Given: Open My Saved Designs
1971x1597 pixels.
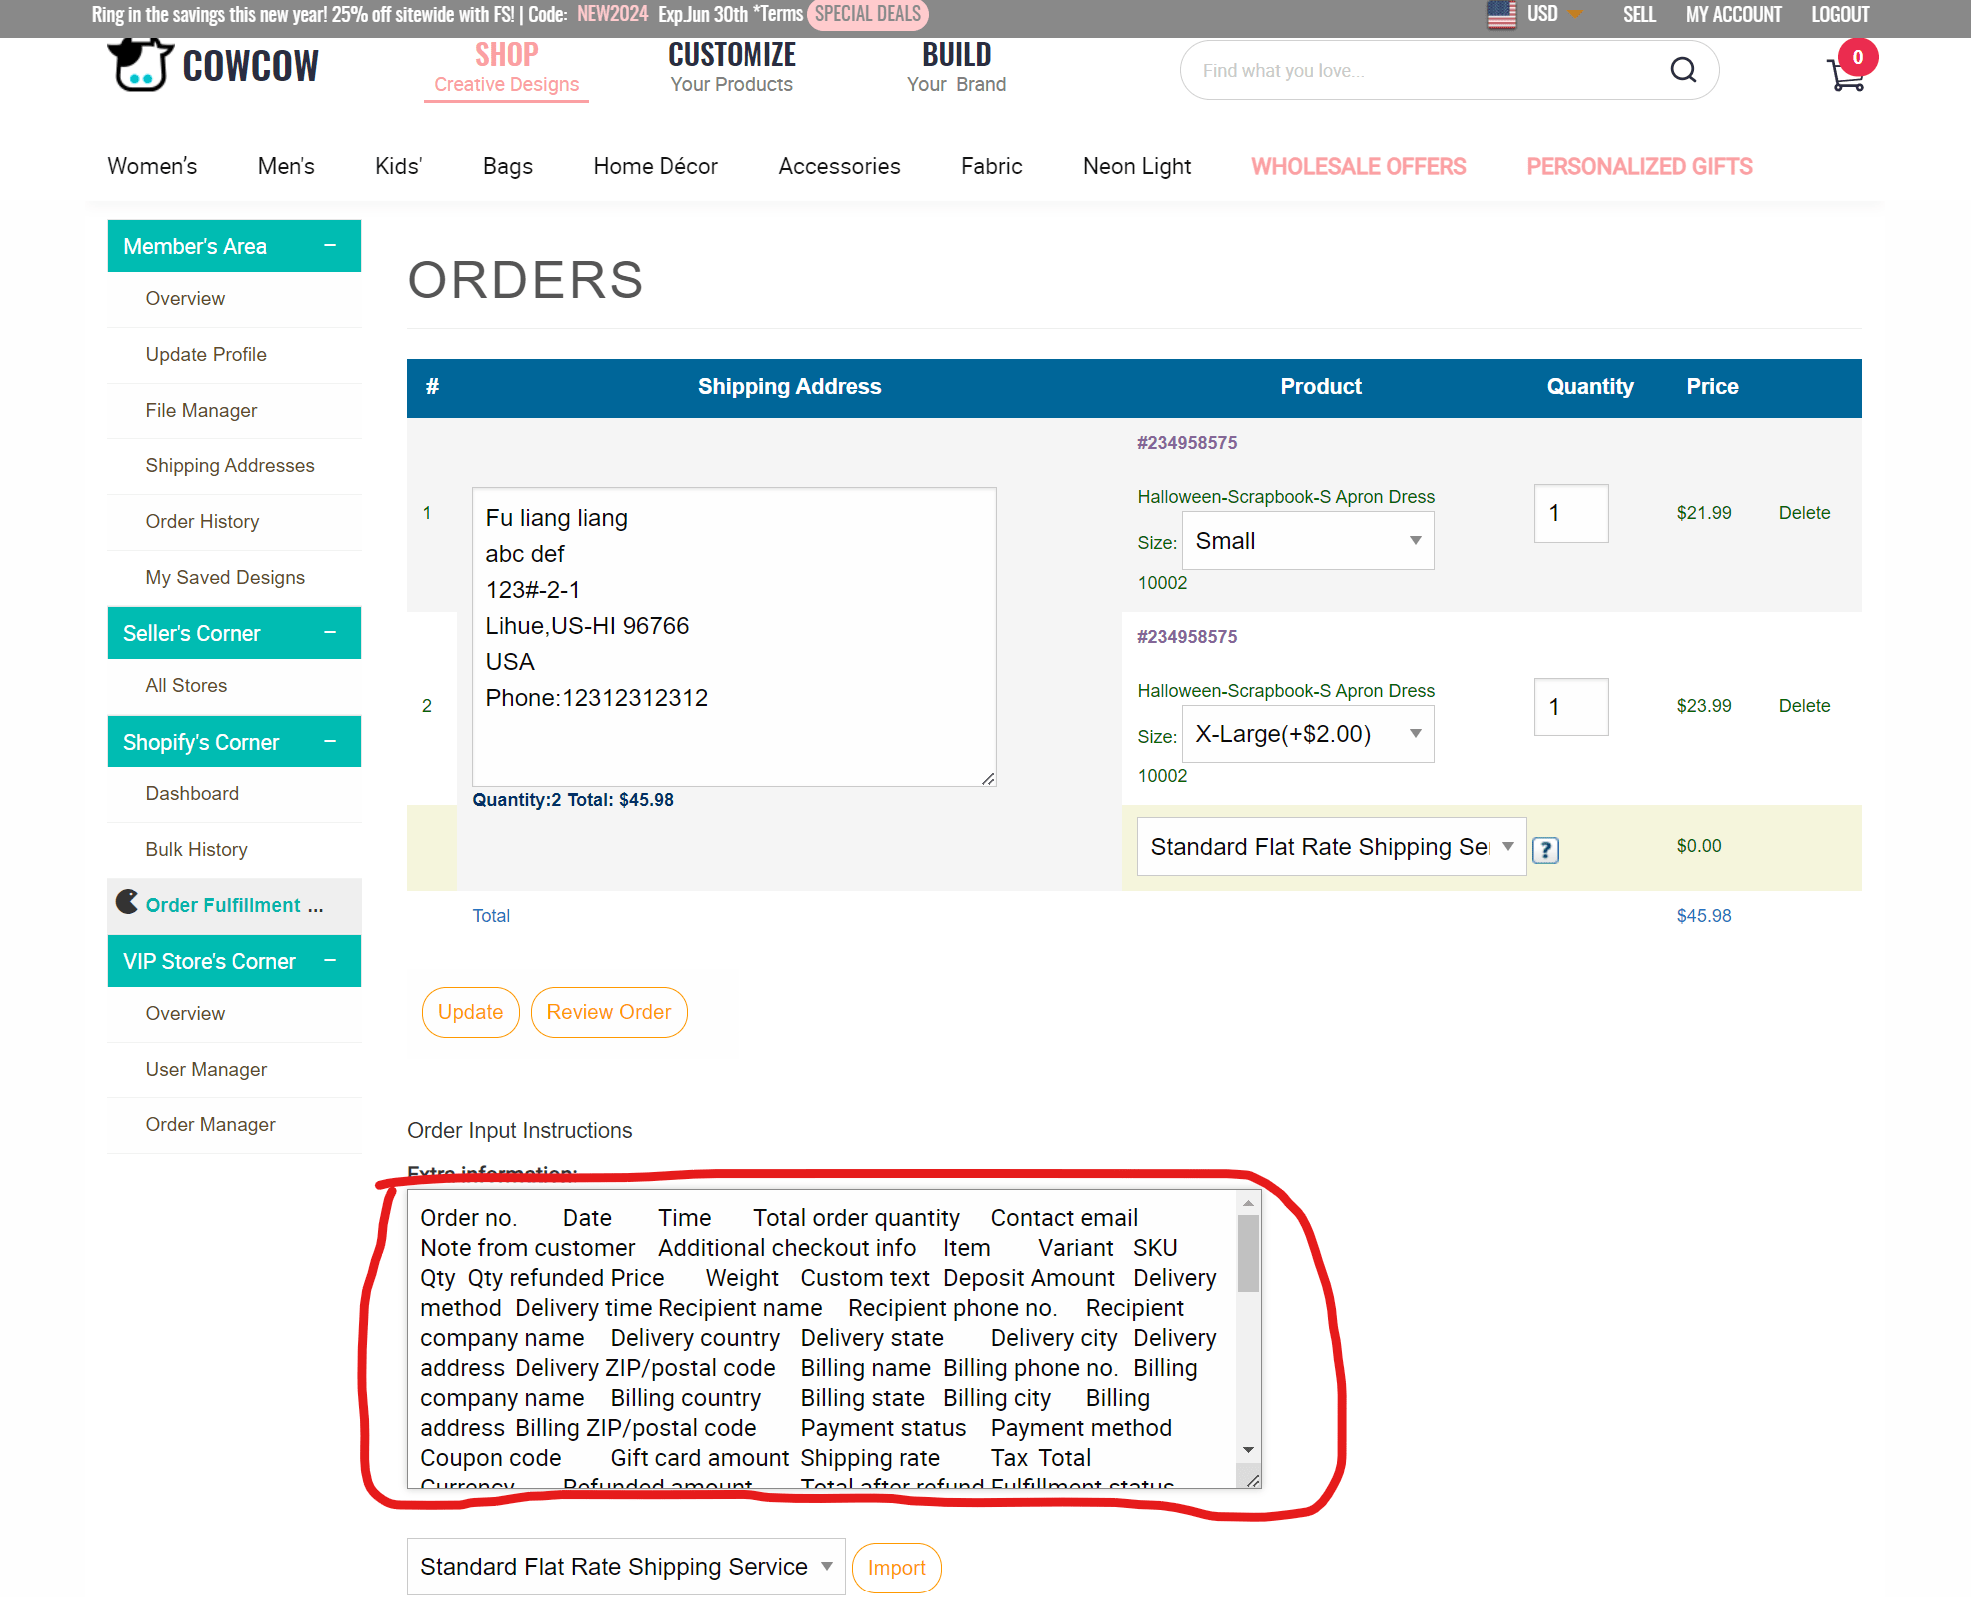Looking at the screenshot, I should pyautogui.click(x=225, y=578).
